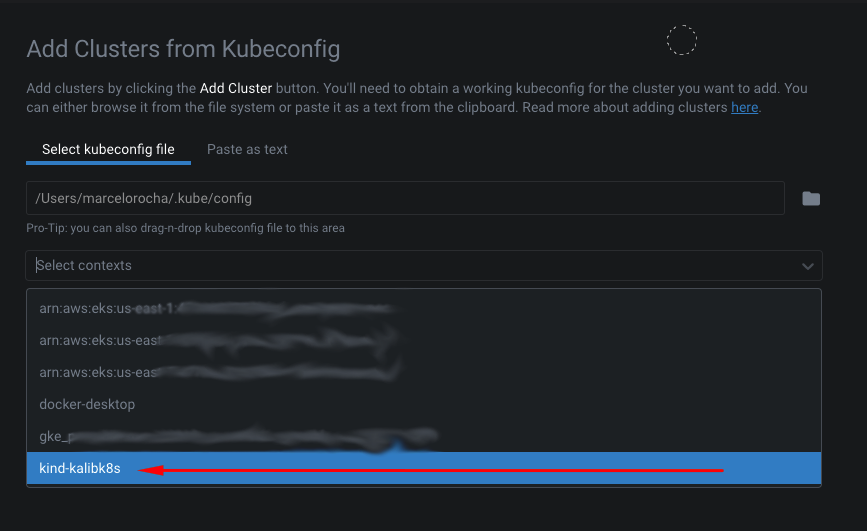Open the Paste as text tab
The image size is (867, 531).
[247, 149]
